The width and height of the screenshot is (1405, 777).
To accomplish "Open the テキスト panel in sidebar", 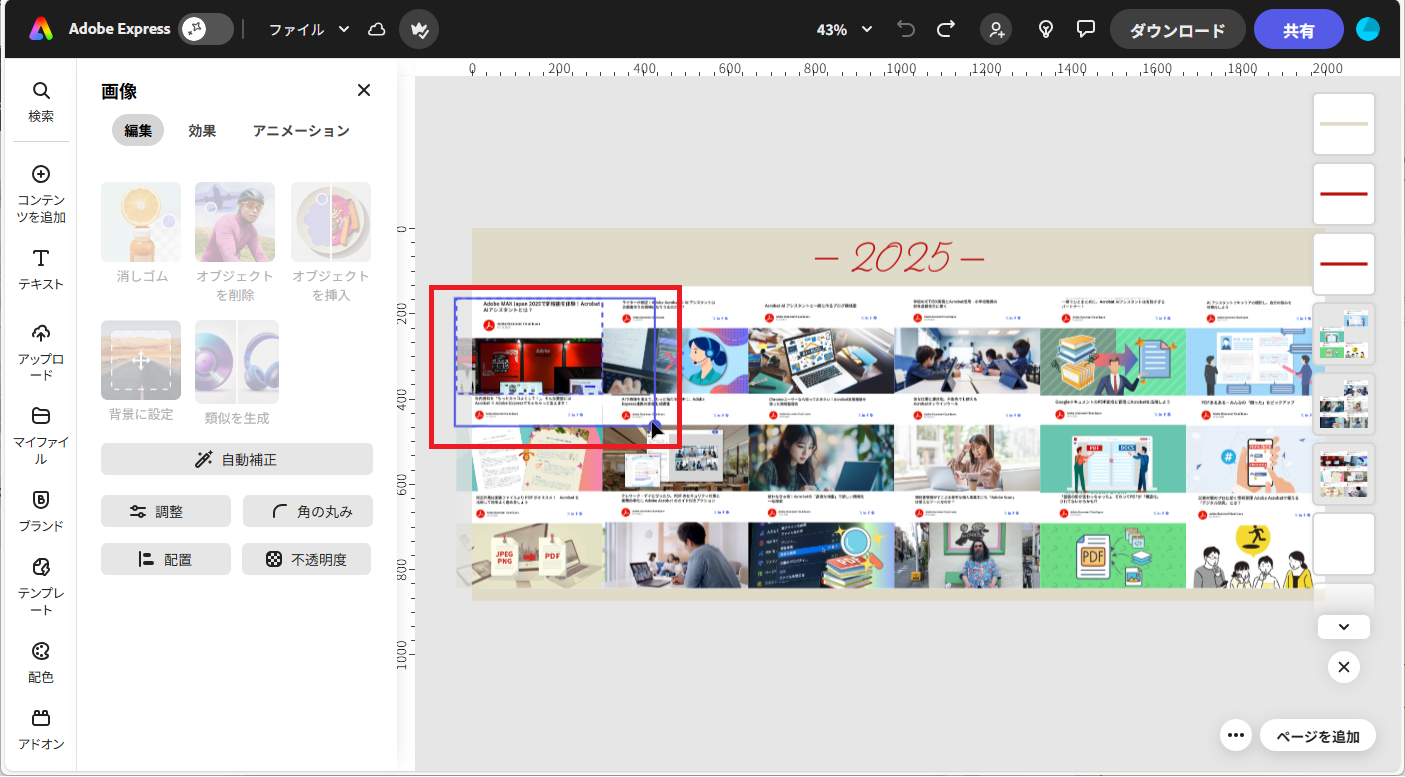I will click(x=40, y=270).
